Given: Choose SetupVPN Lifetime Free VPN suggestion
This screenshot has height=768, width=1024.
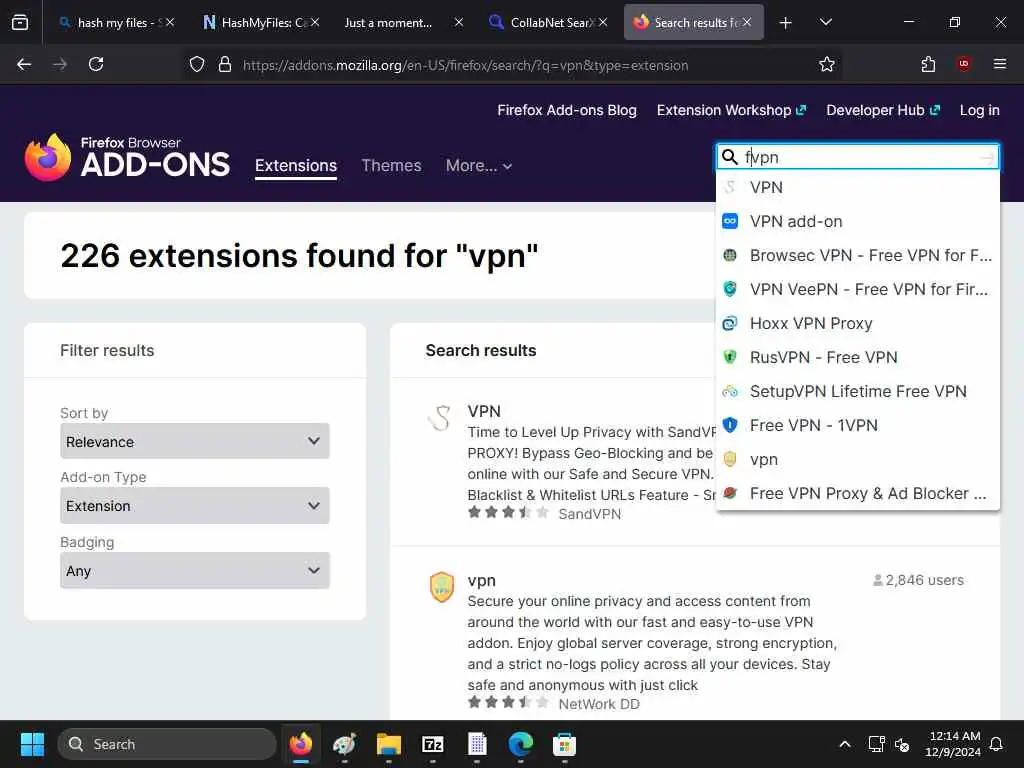Looking at the screenshot, I should point(857,391).
